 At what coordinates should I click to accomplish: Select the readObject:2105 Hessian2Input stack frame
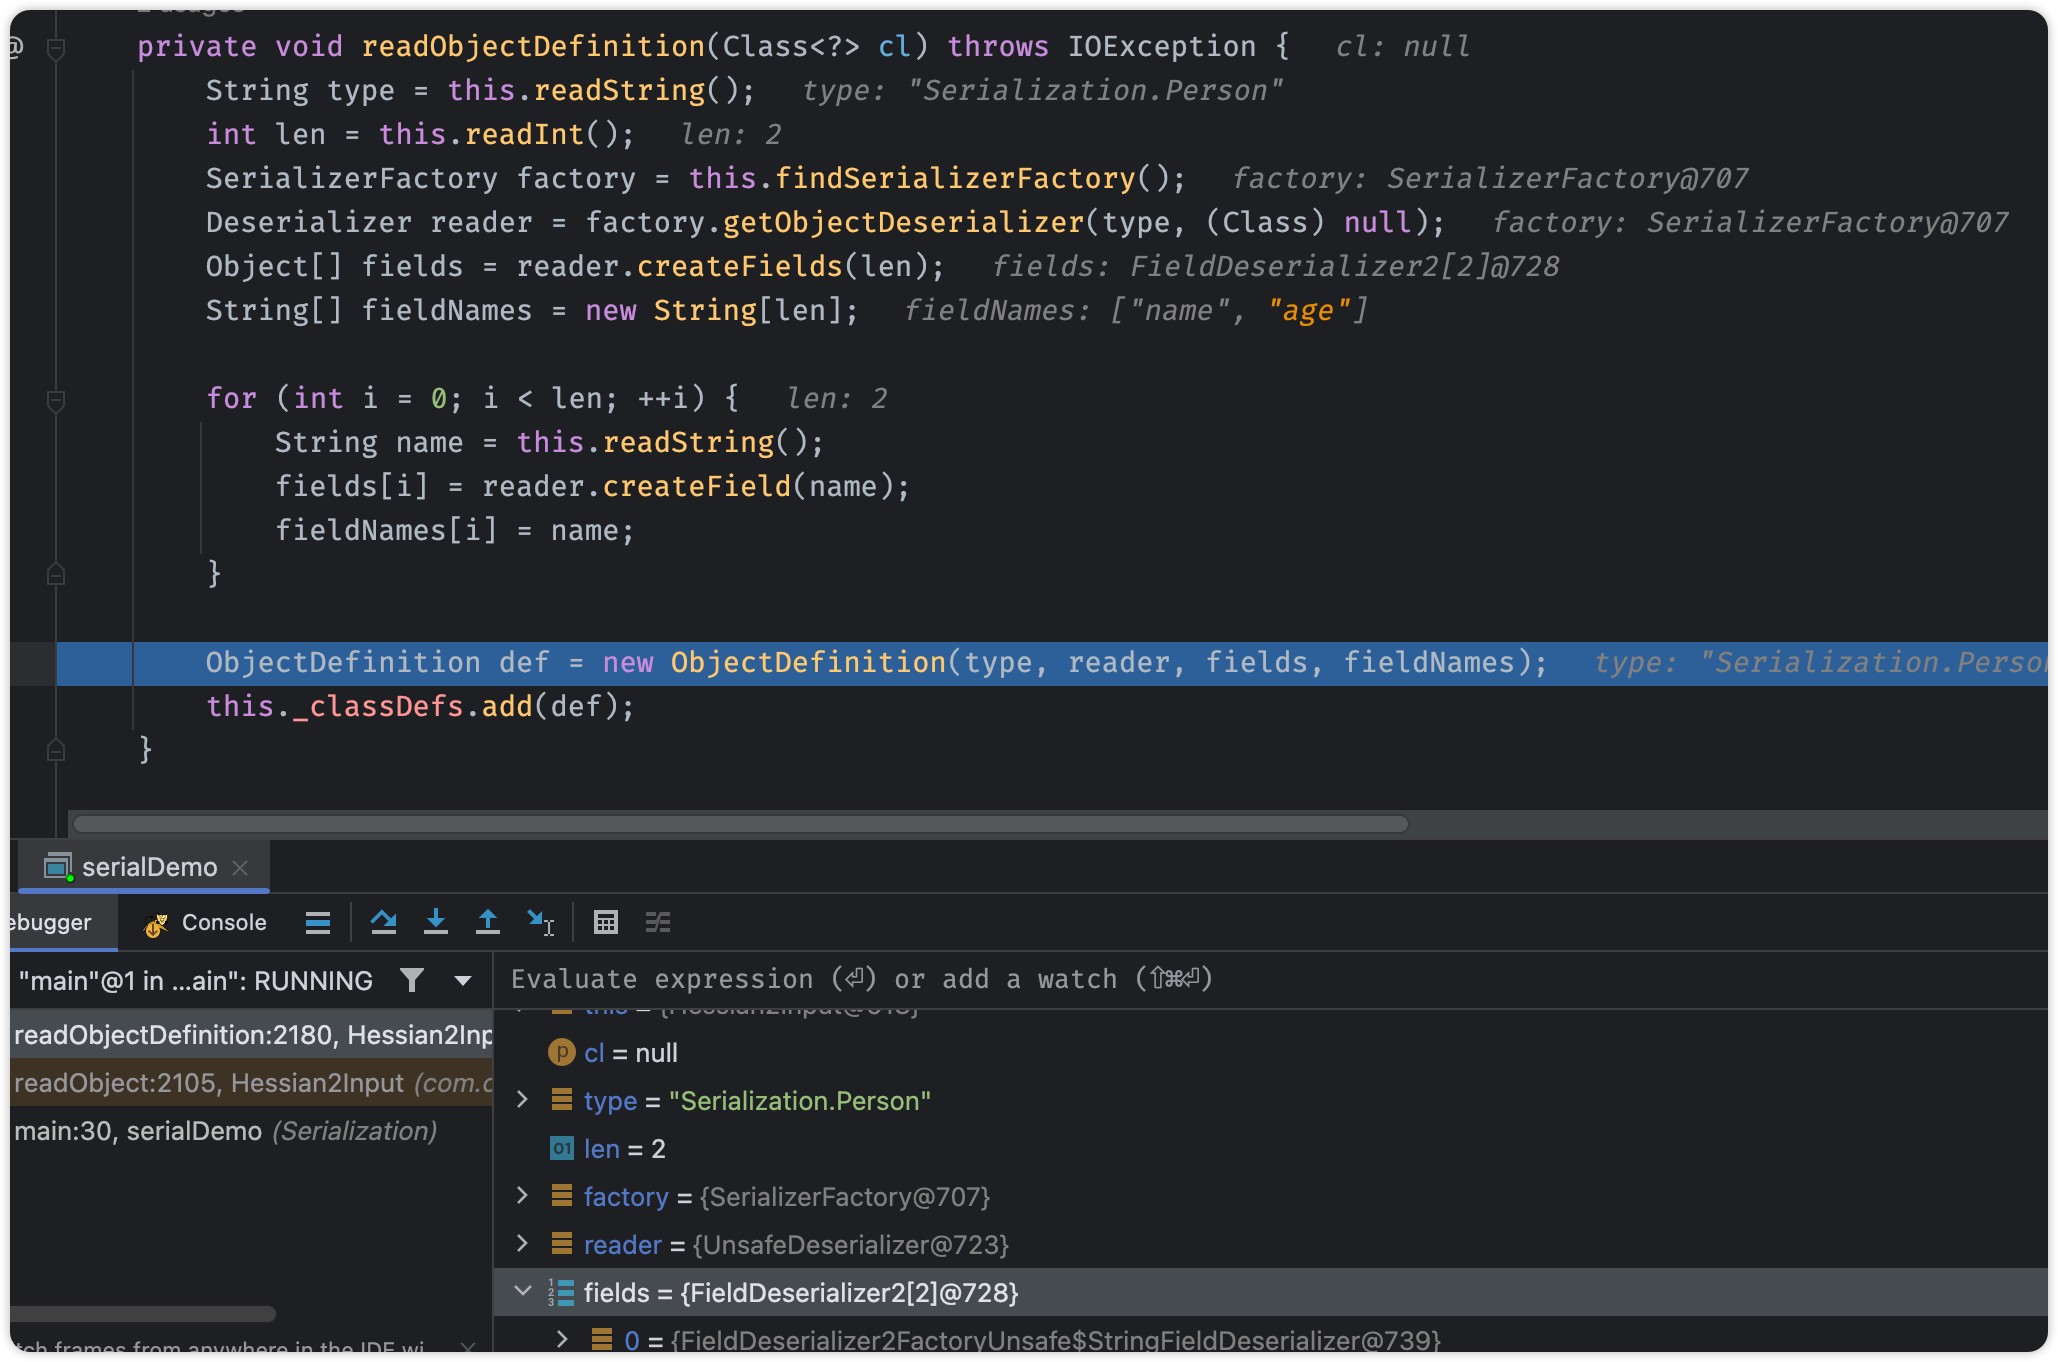[252, 1083]
